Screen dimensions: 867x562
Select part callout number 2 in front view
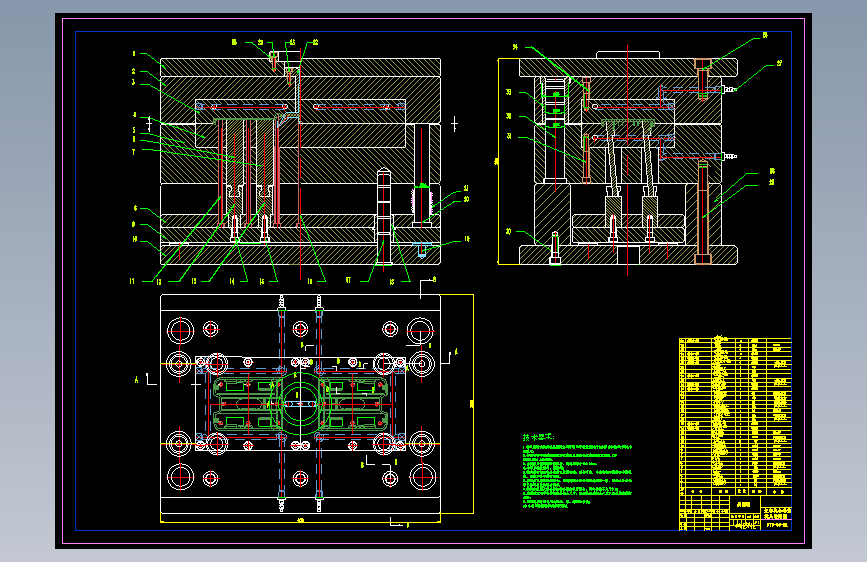[x=134, y=71]
